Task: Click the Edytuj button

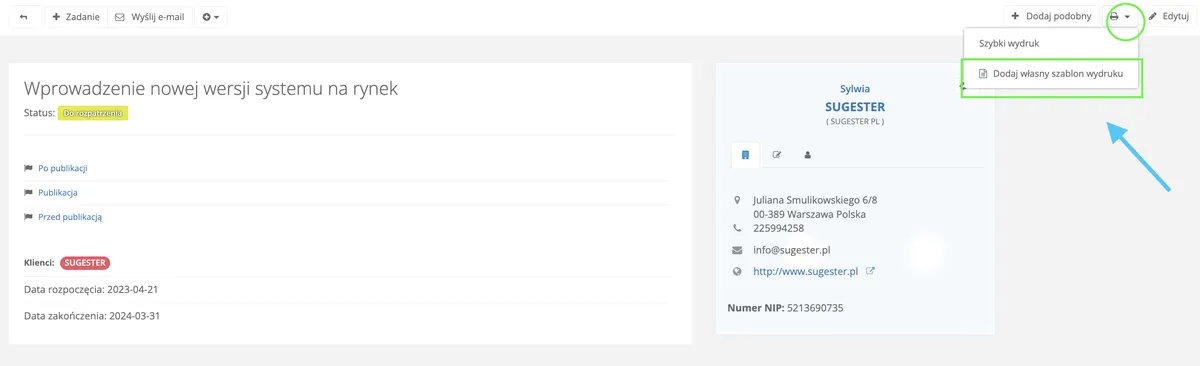Action: (x=1169, y=17)
